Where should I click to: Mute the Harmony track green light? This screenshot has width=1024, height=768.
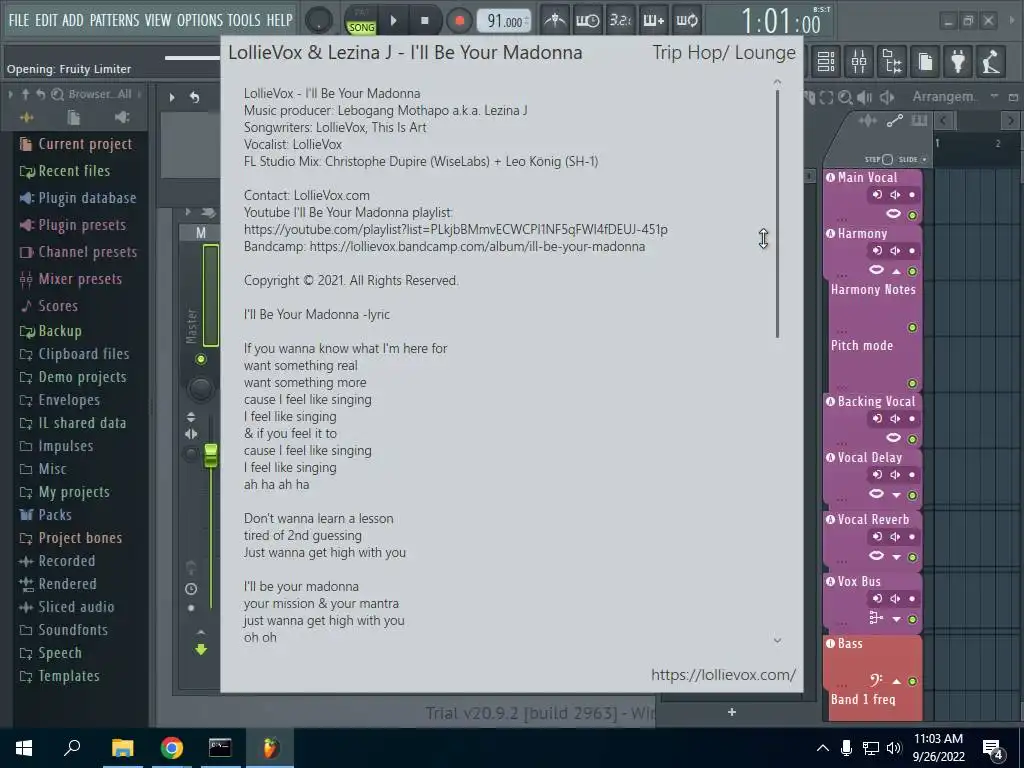click(x=912, y=271)
